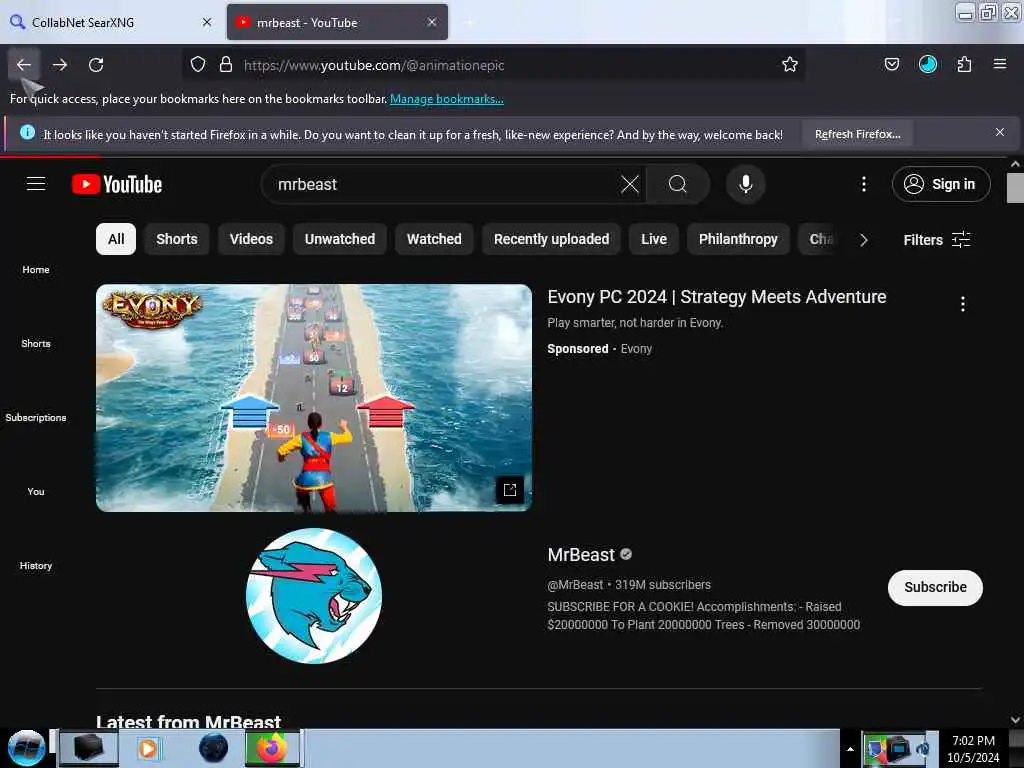Open You in the YouTube sidebar
The width and height of the screenshot is (1024, 768).
[x=36, y=491]
